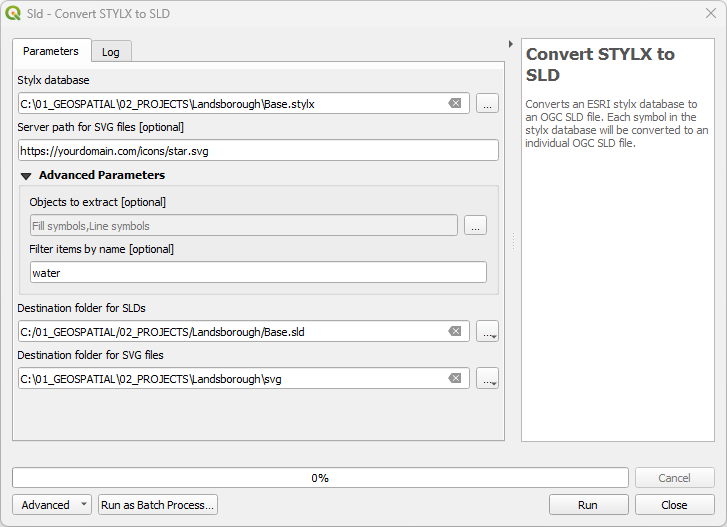
Task: Click the 'Filter items by name [optional]' label
Action: point(102,249)
